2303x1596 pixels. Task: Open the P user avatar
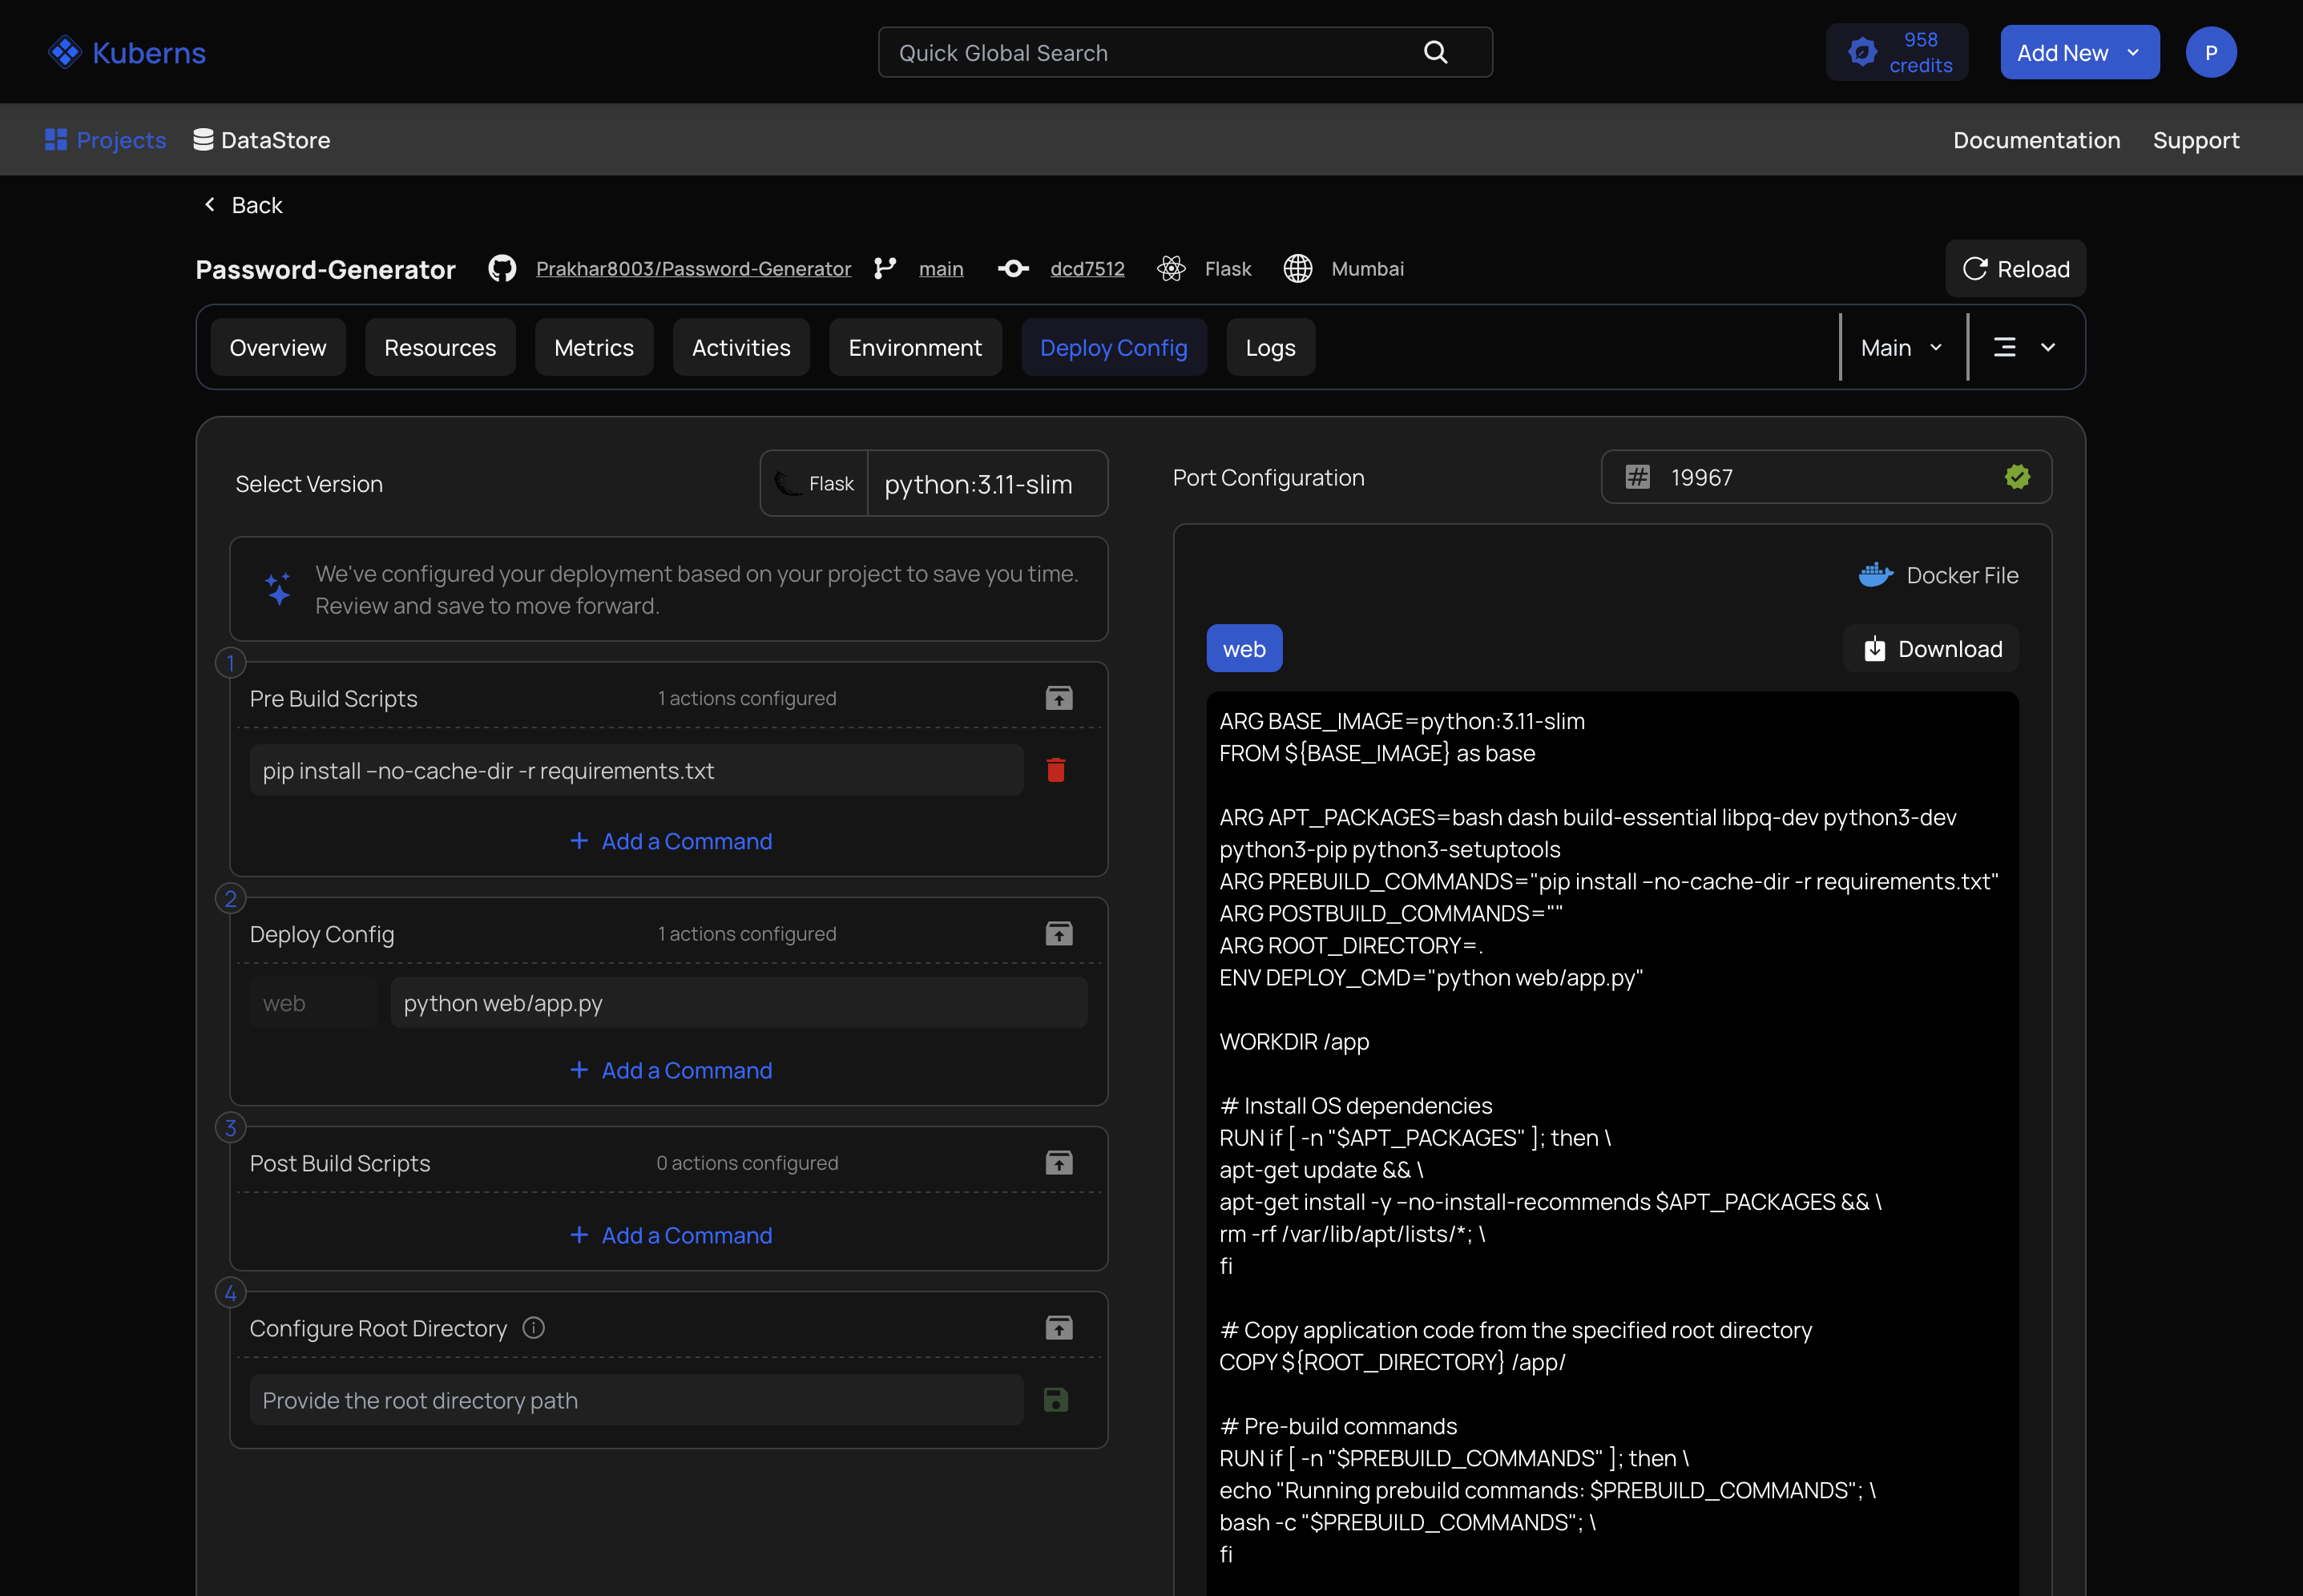pos(2211,52)
